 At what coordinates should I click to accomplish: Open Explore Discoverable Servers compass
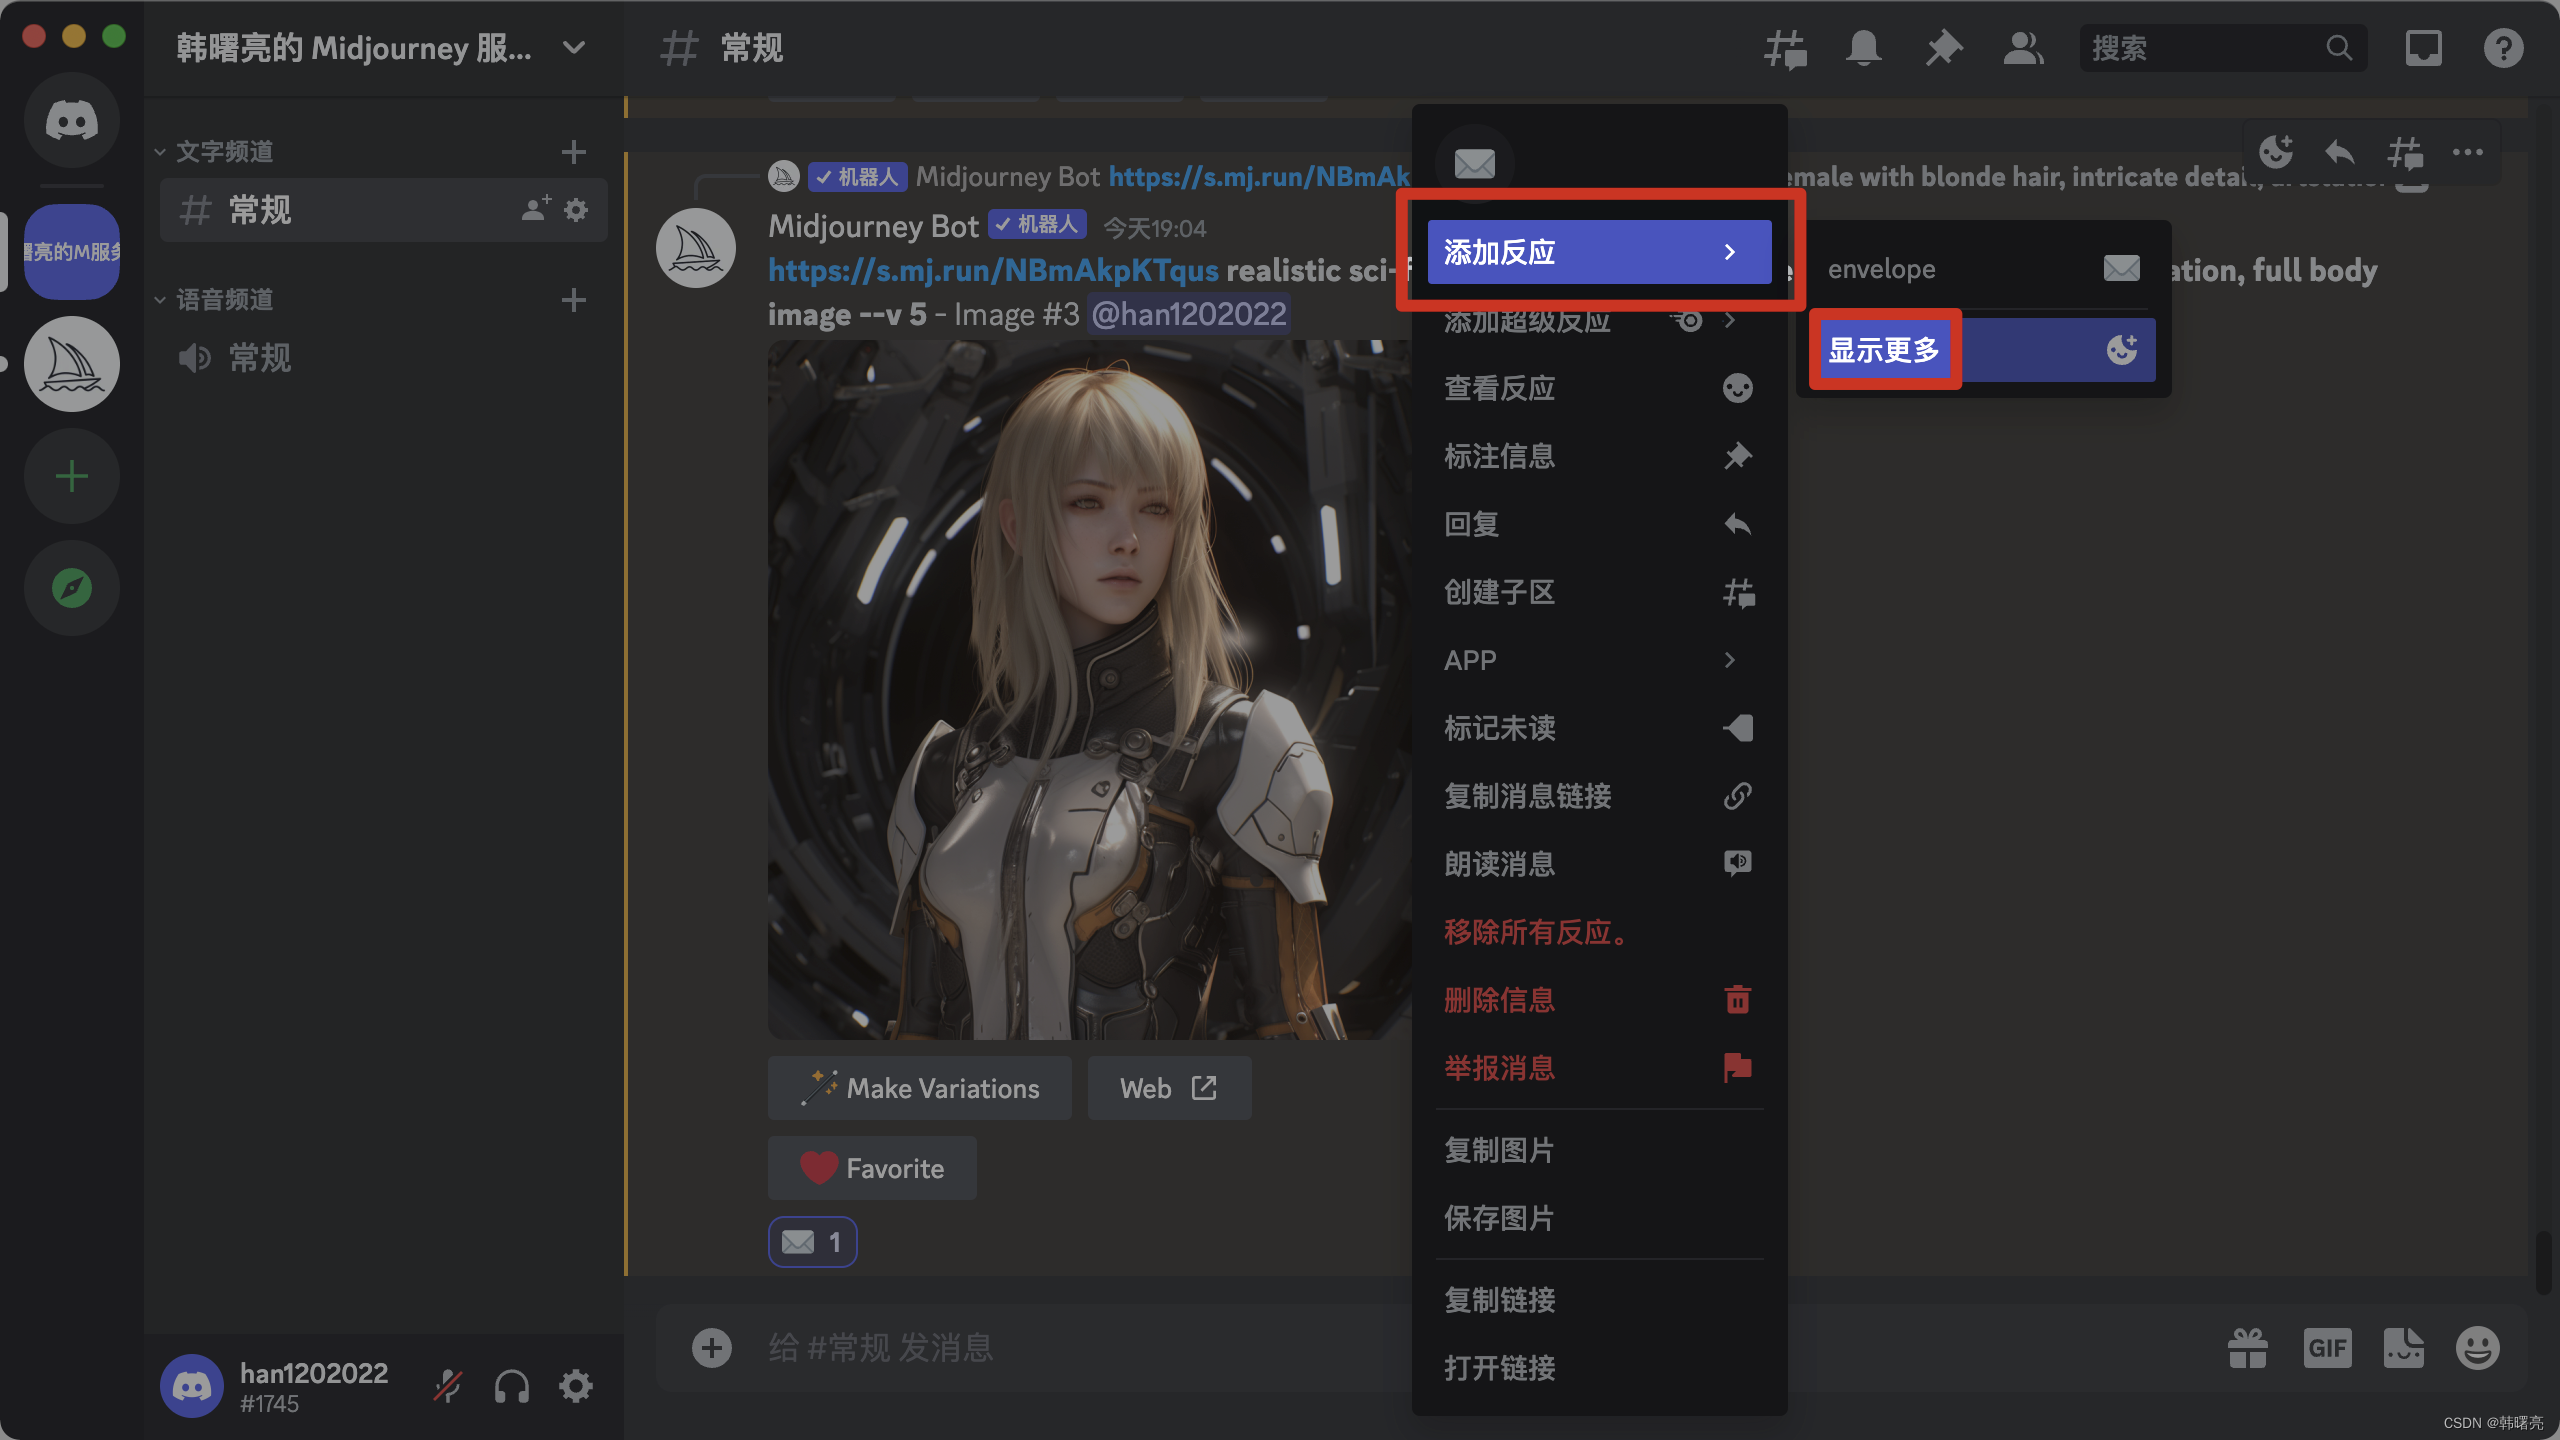[x=72, y=588]
